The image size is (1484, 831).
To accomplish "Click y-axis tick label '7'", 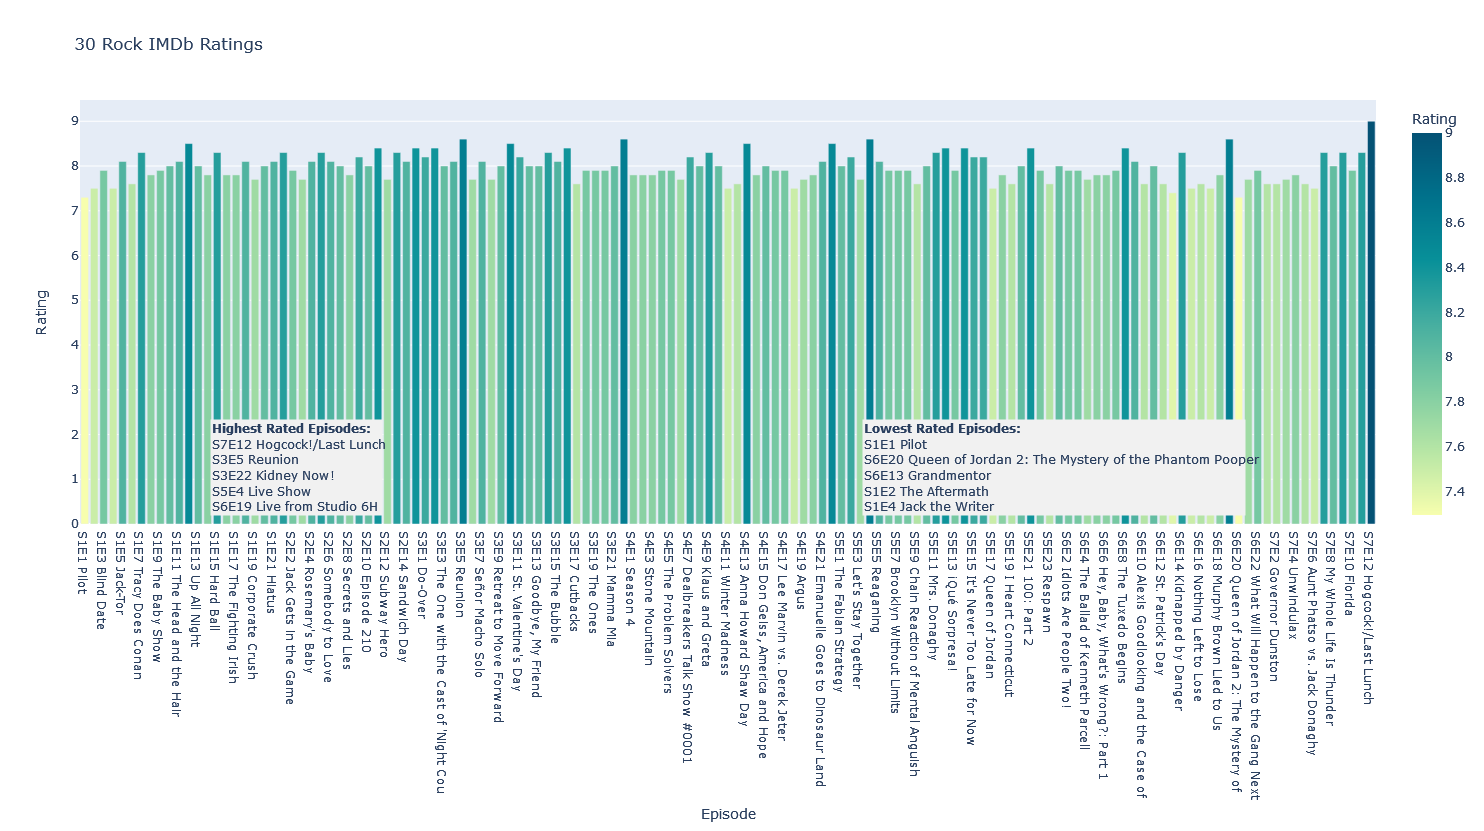I will (74, 211).
